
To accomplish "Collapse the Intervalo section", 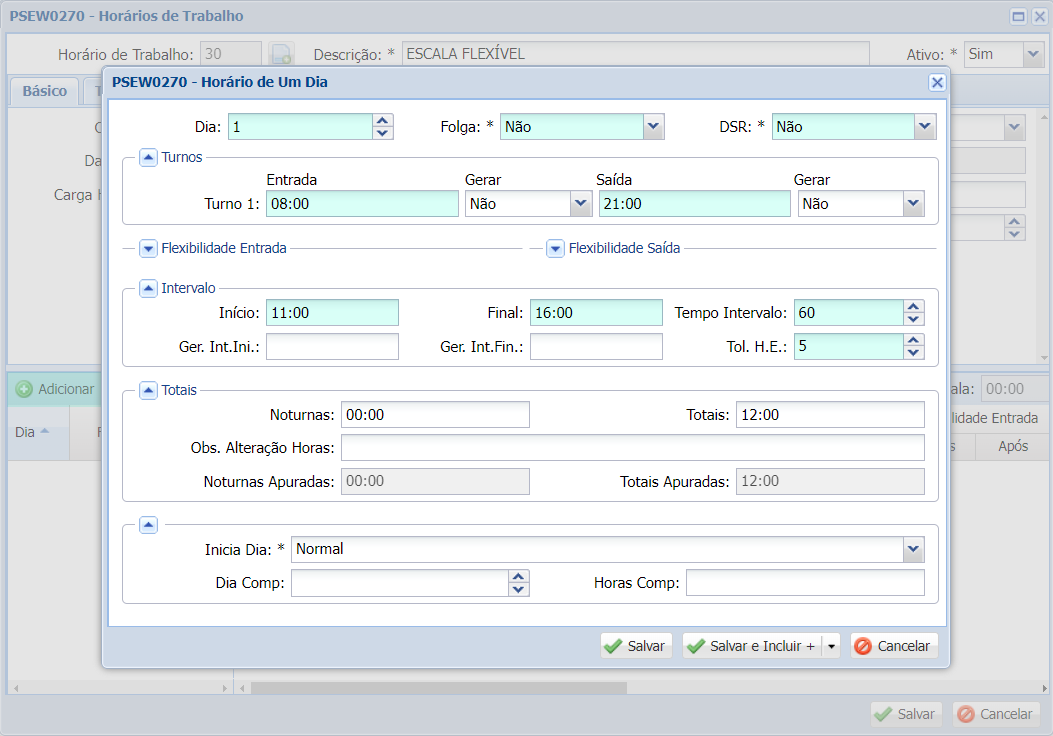I will tap(148, 288).
